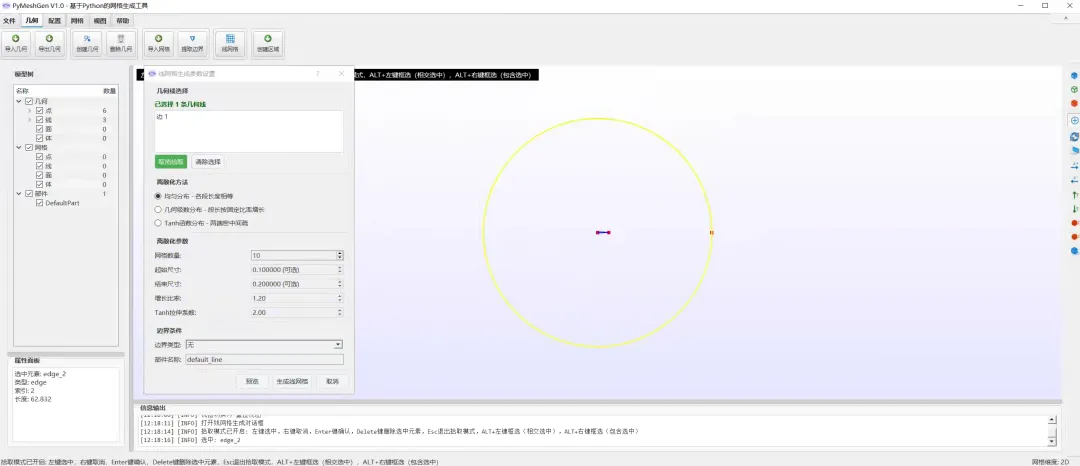Open the 视图 ribbon tab
Viewport: 1080px width, 466px height.
[100, 21]
